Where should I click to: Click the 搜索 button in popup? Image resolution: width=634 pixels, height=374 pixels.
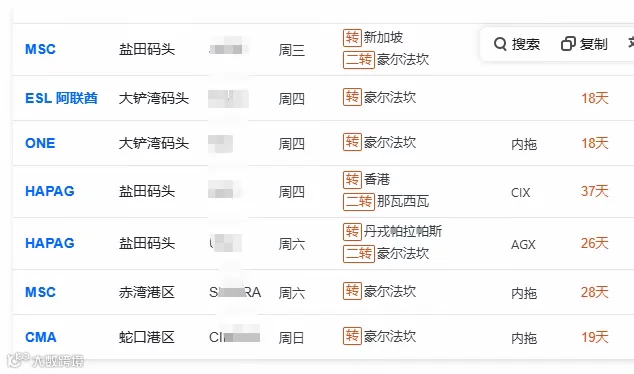[x=517, y=44]
